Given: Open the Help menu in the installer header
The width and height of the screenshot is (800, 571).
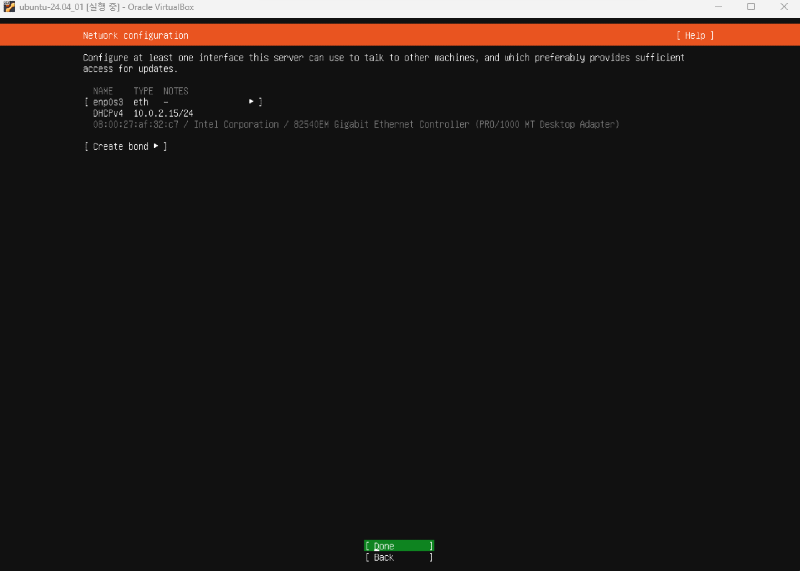Looking at the screenshot, I should click(695, 35).
